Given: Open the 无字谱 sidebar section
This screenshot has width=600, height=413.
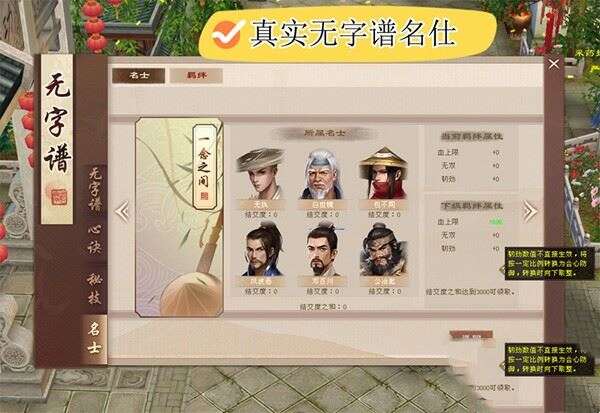Looking at the screenshot, I should (x=94, y=190).
